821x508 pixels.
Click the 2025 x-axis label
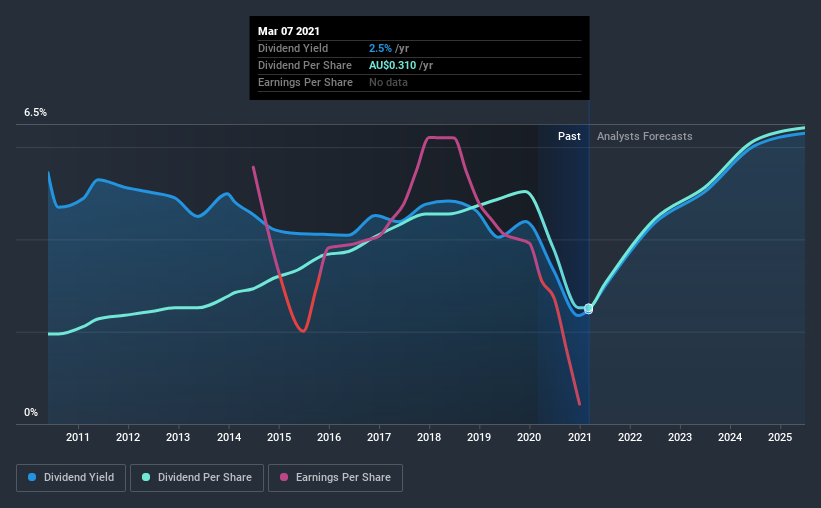coord(780,437)
